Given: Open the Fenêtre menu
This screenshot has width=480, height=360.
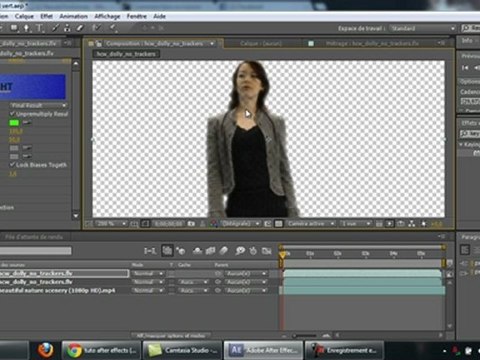Looking at the screenshot, I should (136, 16).
